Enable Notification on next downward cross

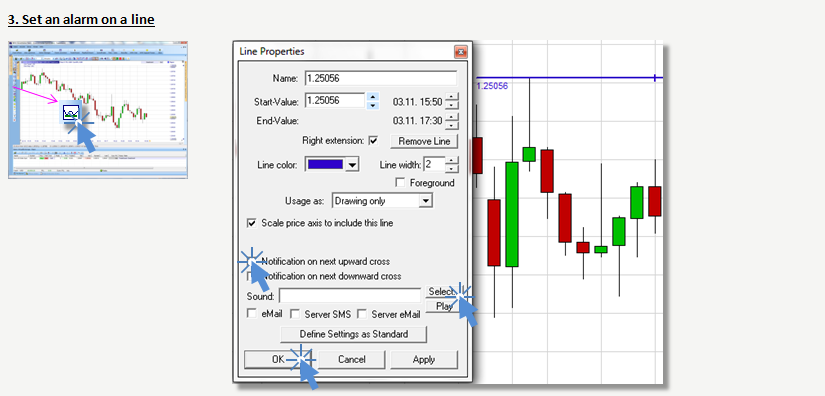point(250,276)
